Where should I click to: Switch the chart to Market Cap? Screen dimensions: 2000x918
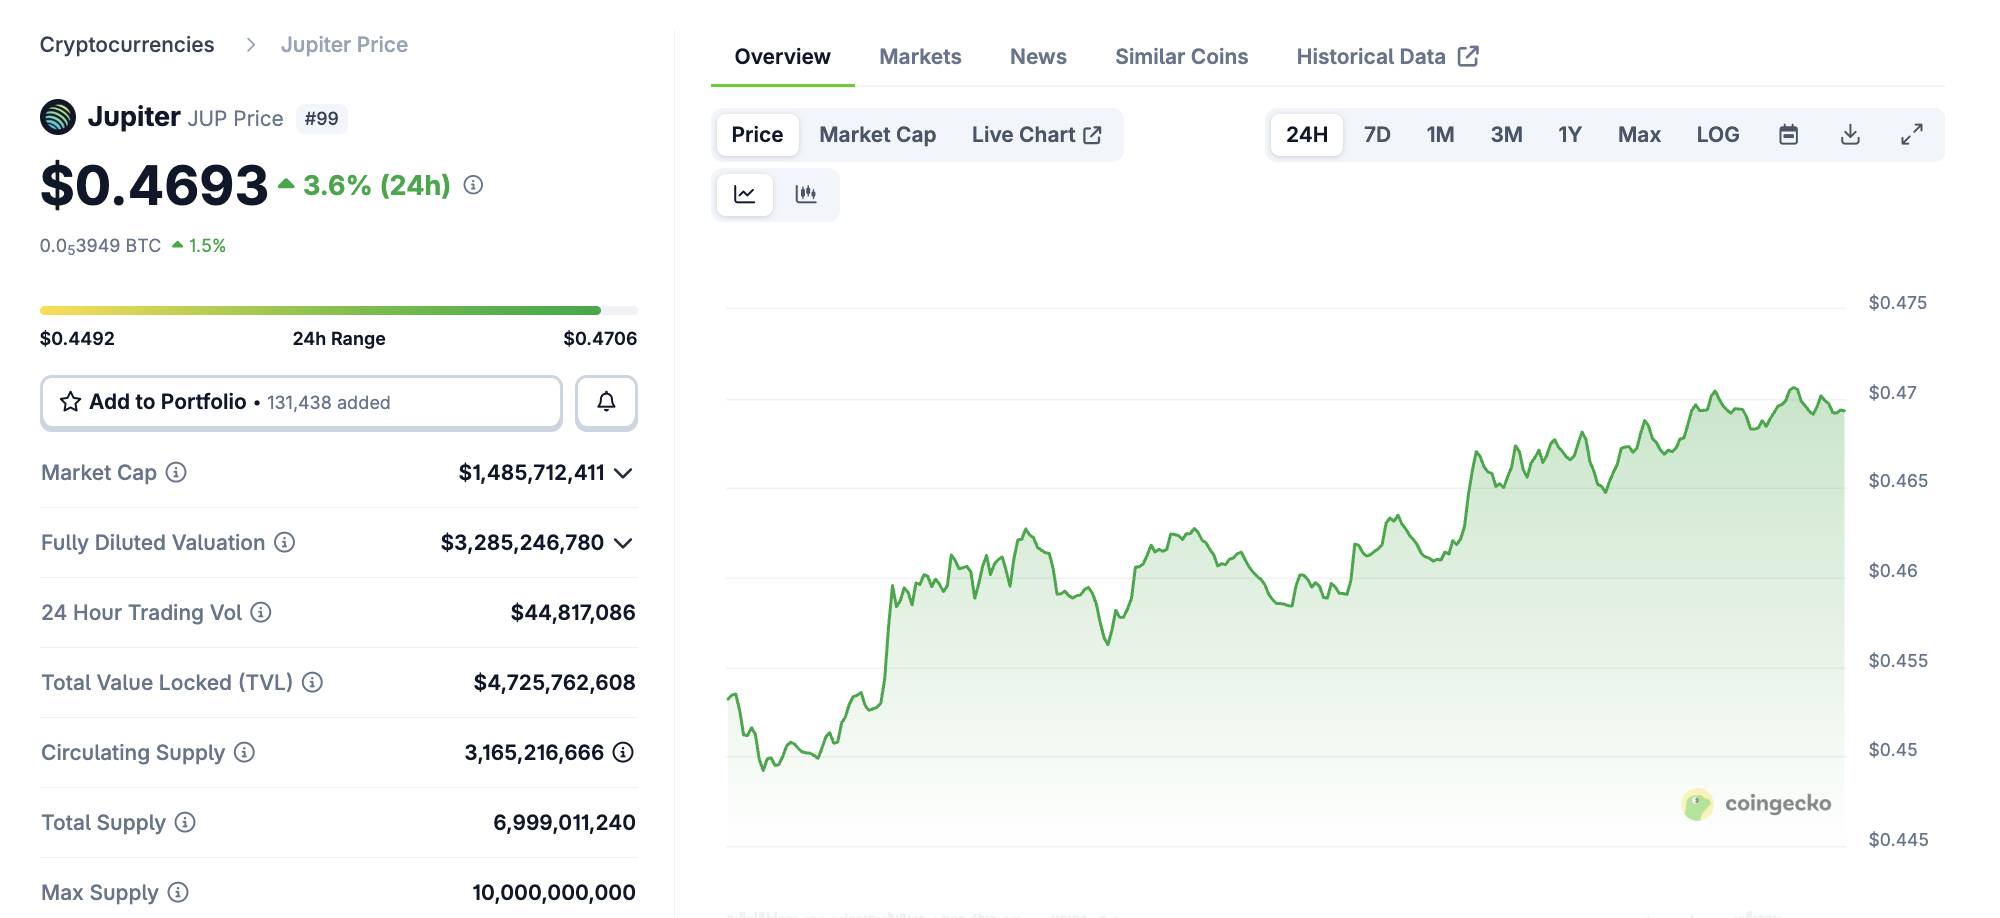(x=877, y=135)
